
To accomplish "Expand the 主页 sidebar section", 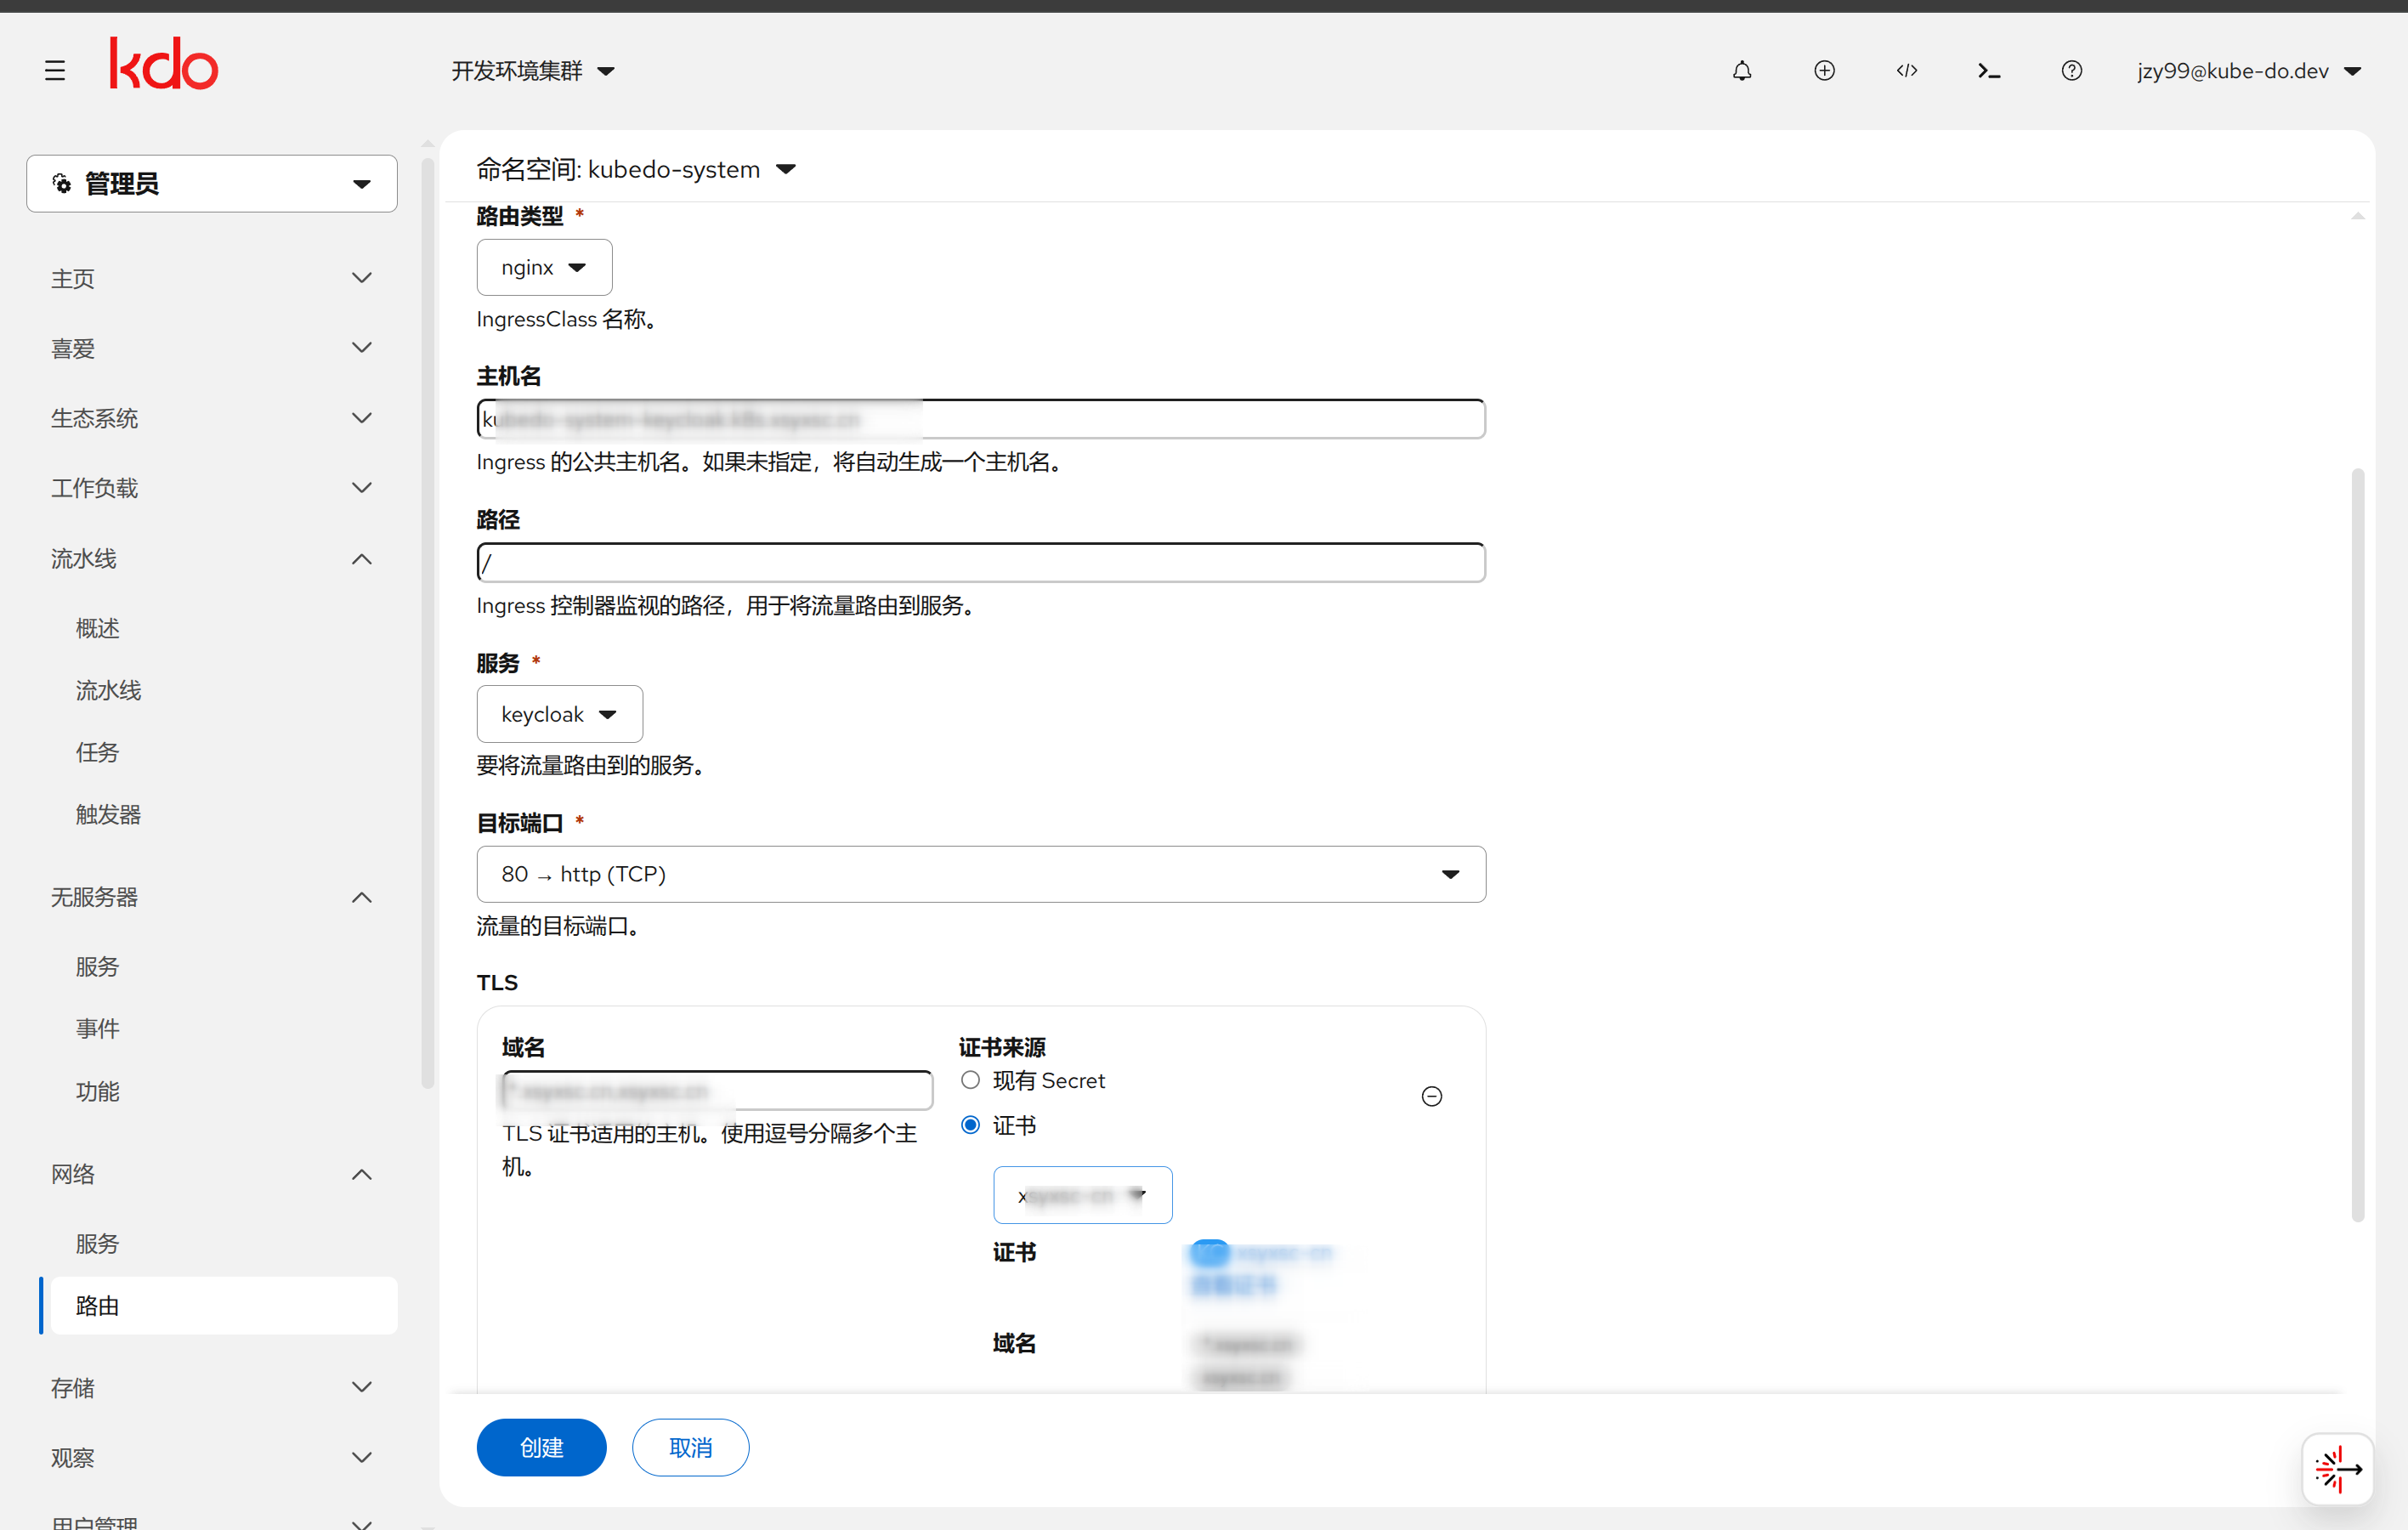I will [212, 278].
